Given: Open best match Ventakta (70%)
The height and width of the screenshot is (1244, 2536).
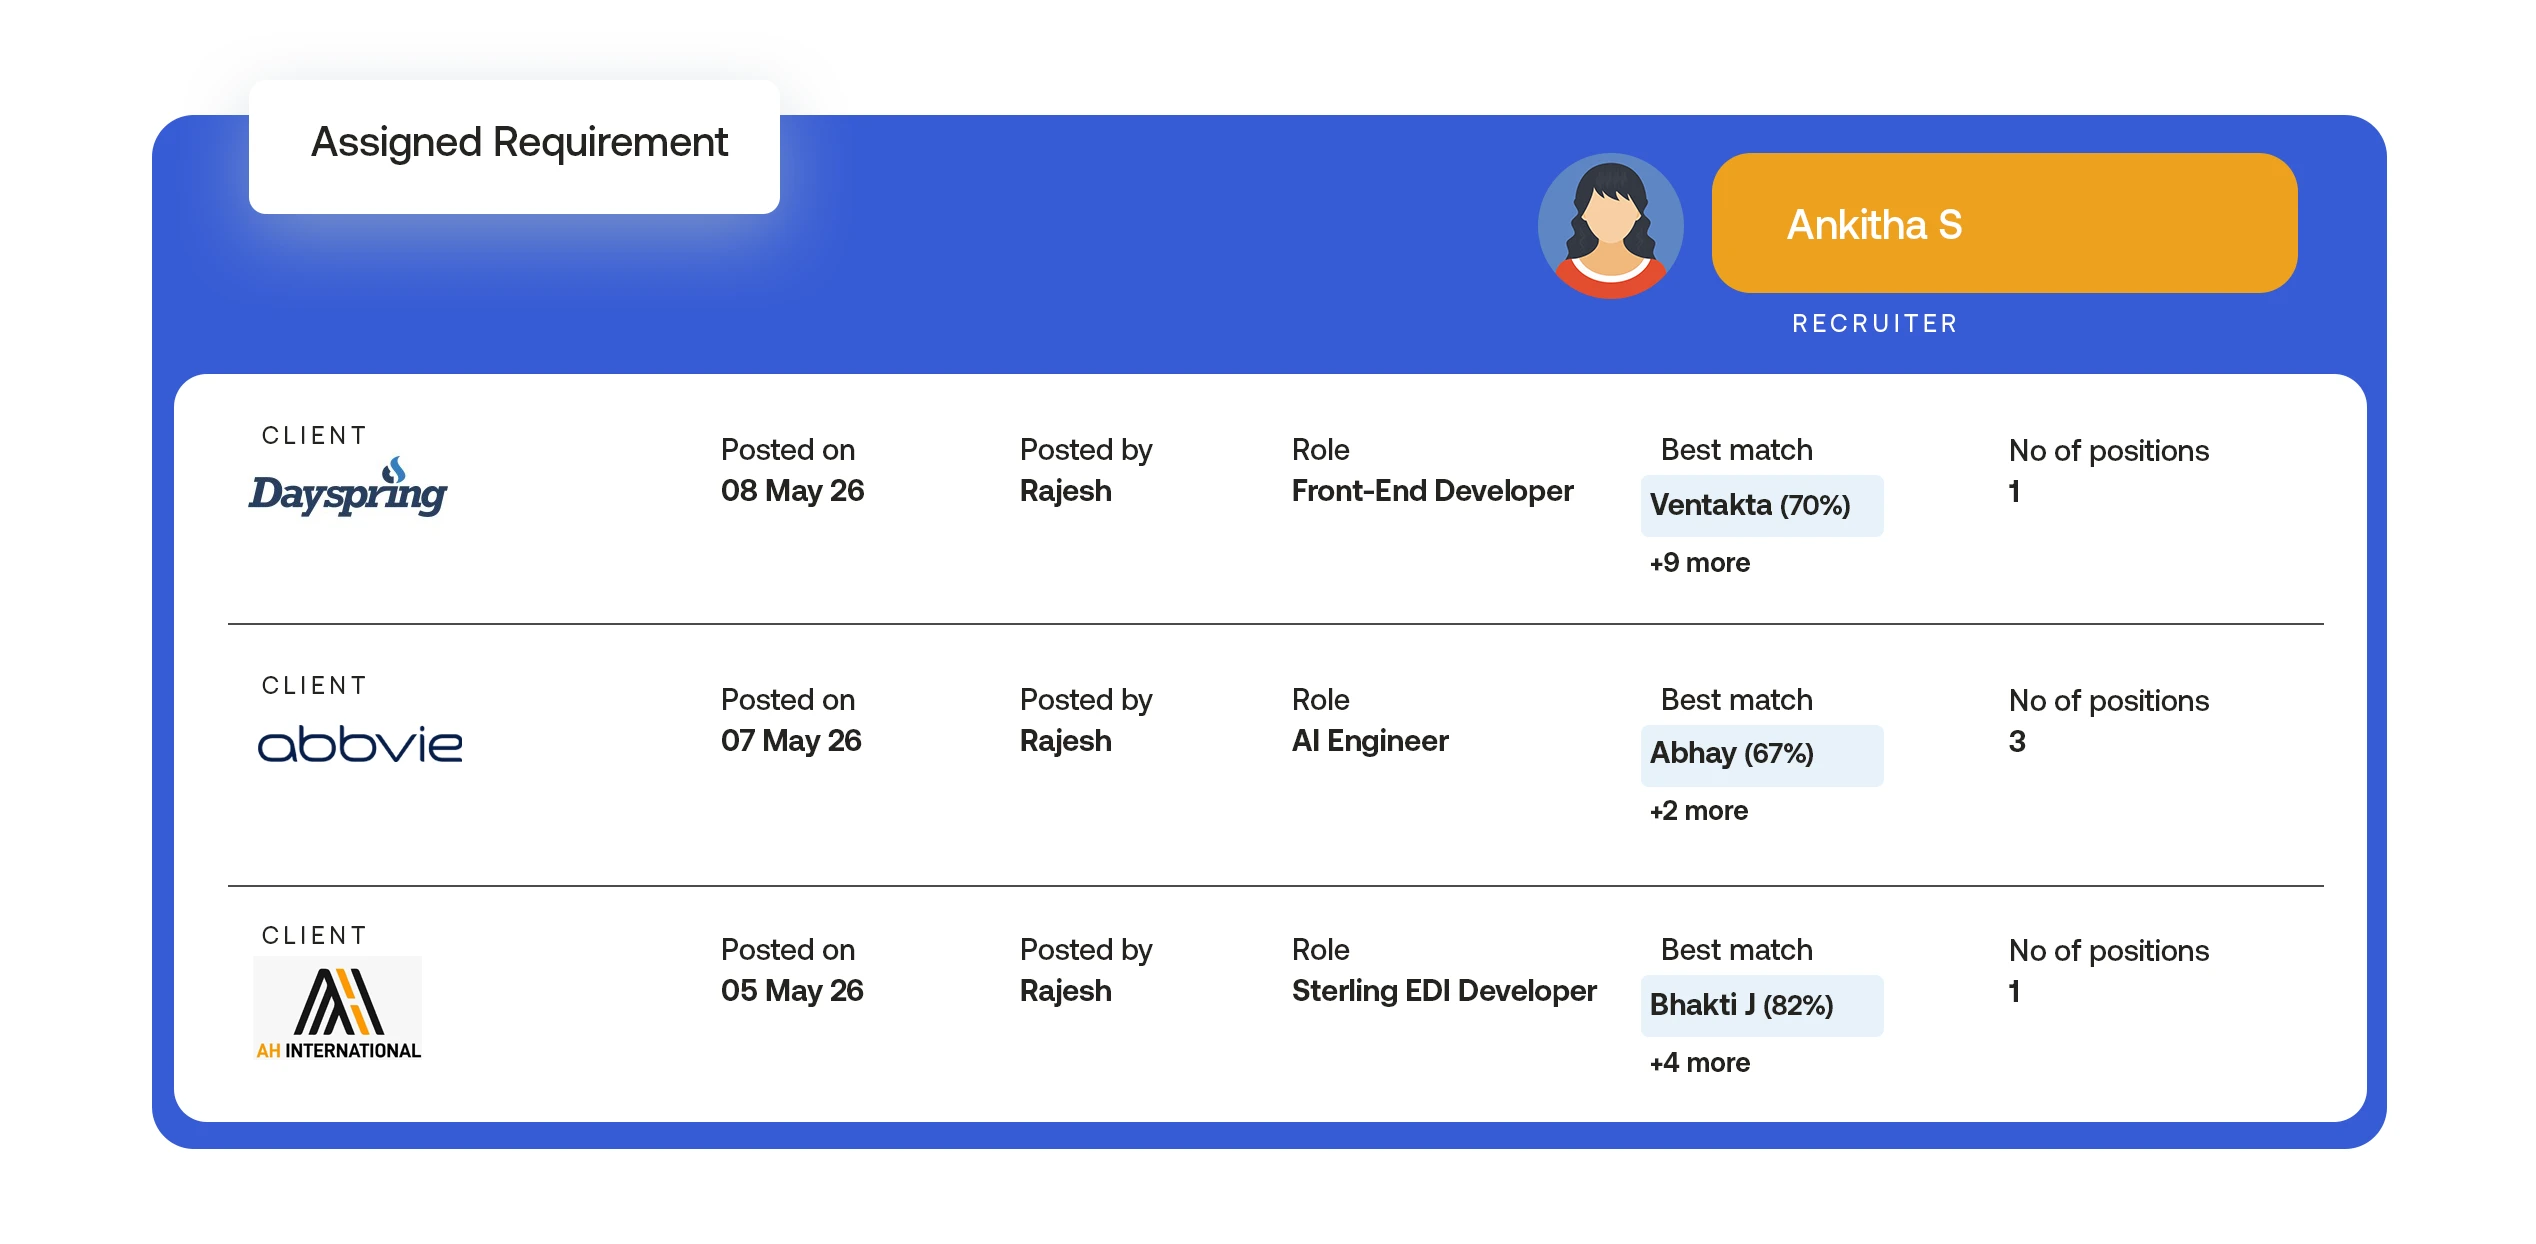Looking at the screenshot, I should [x=1761, y=505].
